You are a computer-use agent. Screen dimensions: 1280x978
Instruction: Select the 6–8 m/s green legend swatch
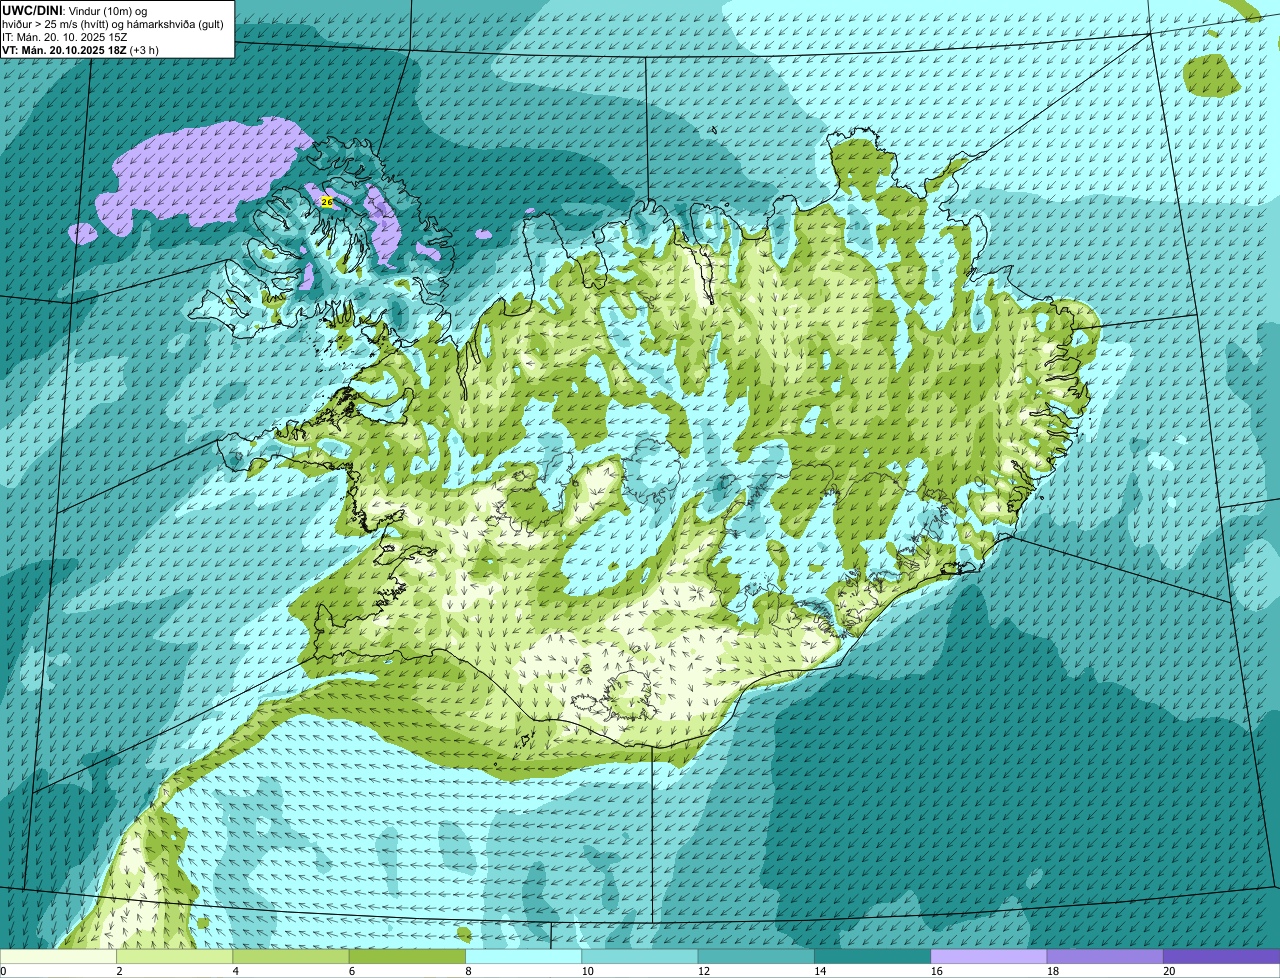[x=407, y=956]
